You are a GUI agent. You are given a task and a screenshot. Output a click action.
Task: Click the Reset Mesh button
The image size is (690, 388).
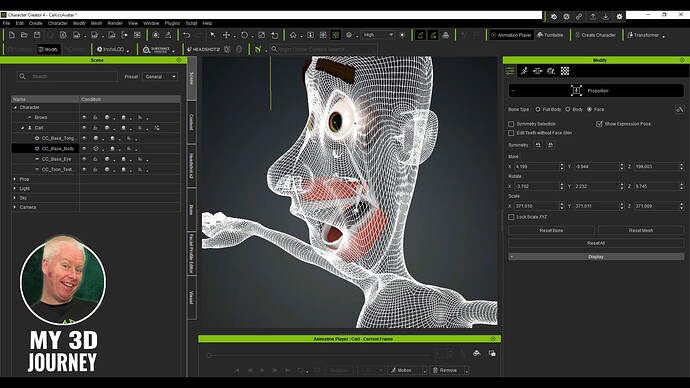[641, 231]
